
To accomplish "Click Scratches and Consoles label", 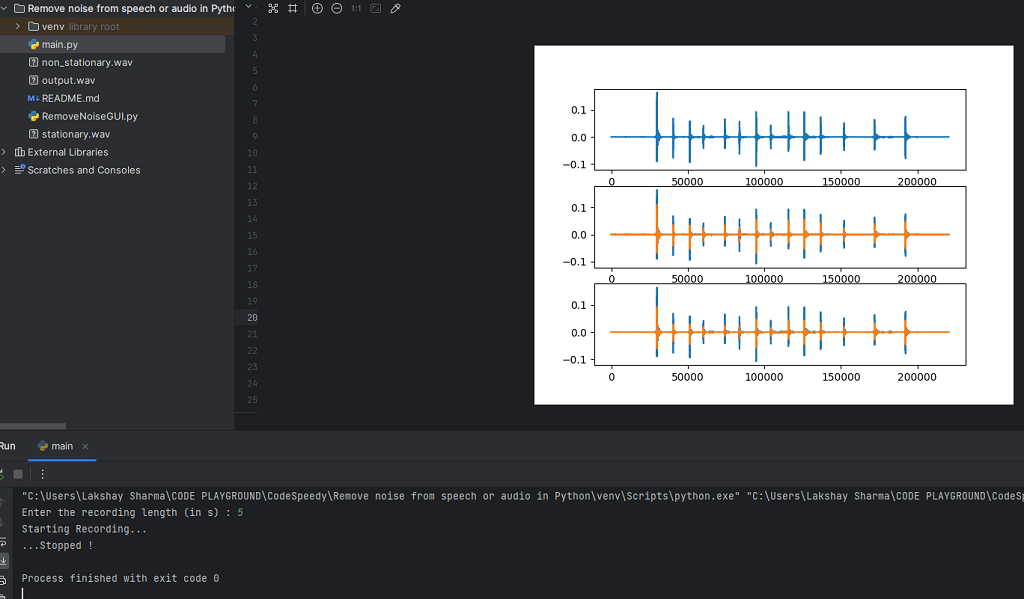I will point(84,170).
